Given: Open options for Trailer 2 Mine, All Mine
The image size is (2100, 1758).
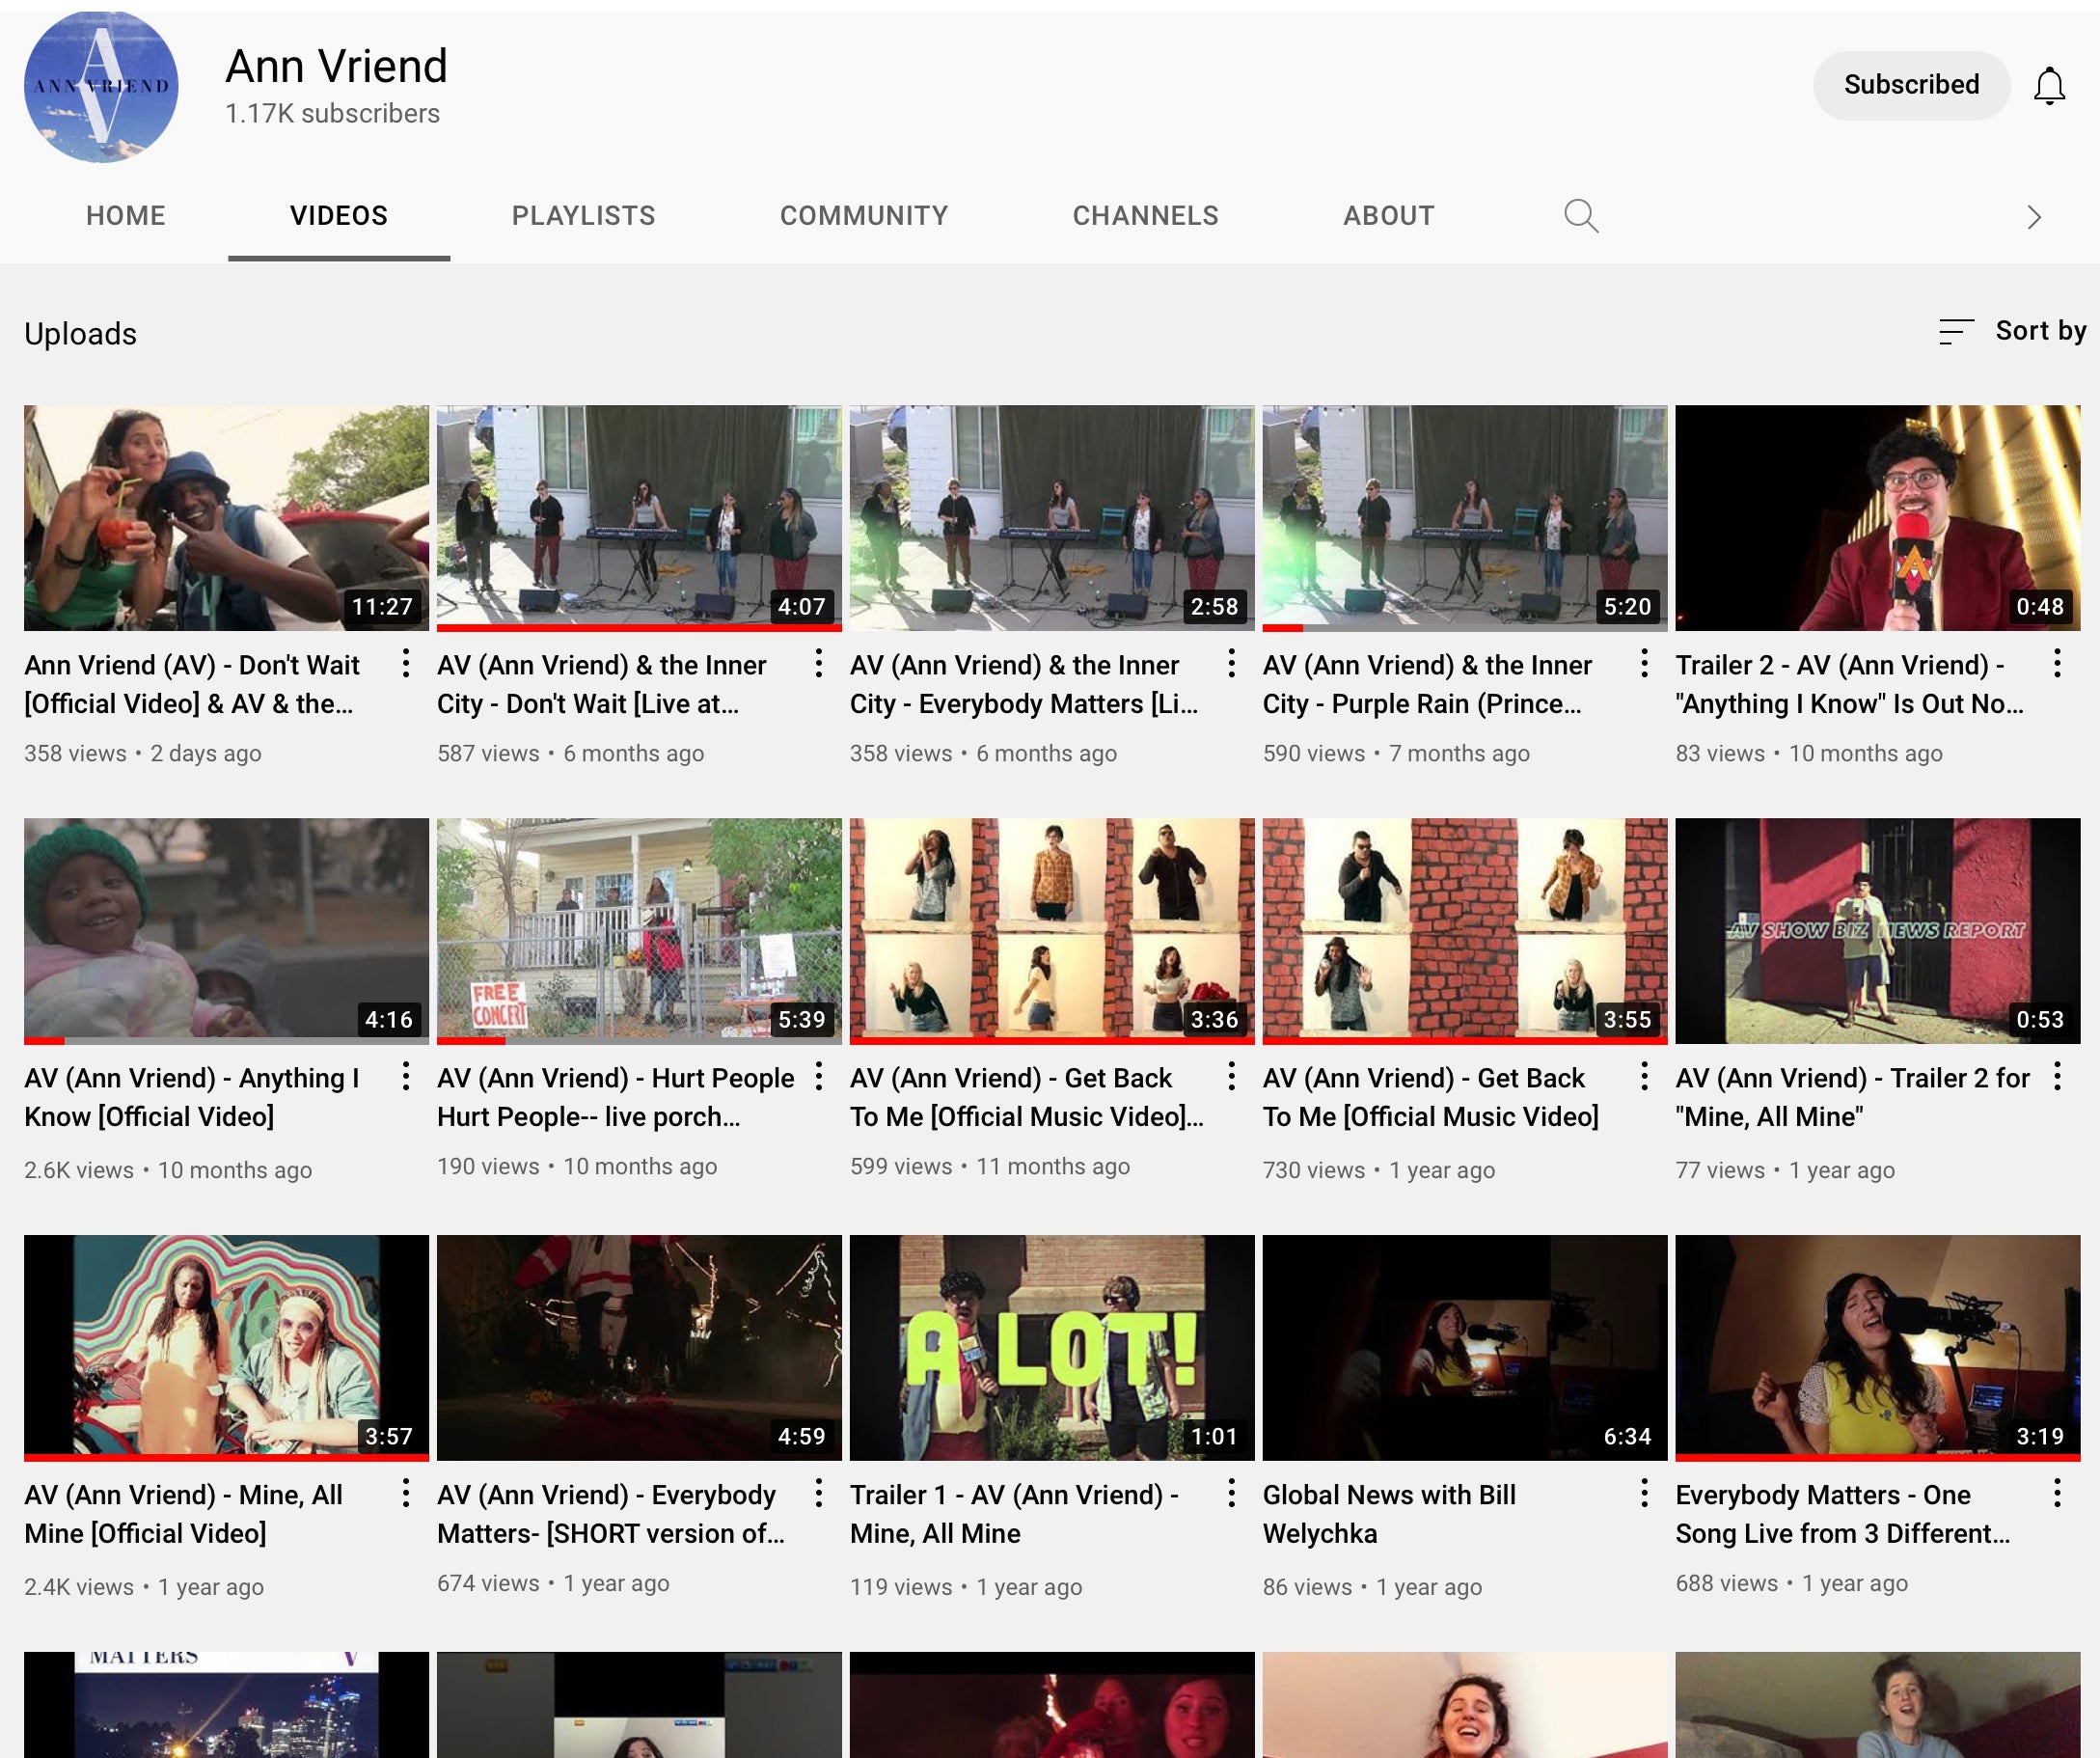Looking at the screenshot, I should click(2058, 1076).
